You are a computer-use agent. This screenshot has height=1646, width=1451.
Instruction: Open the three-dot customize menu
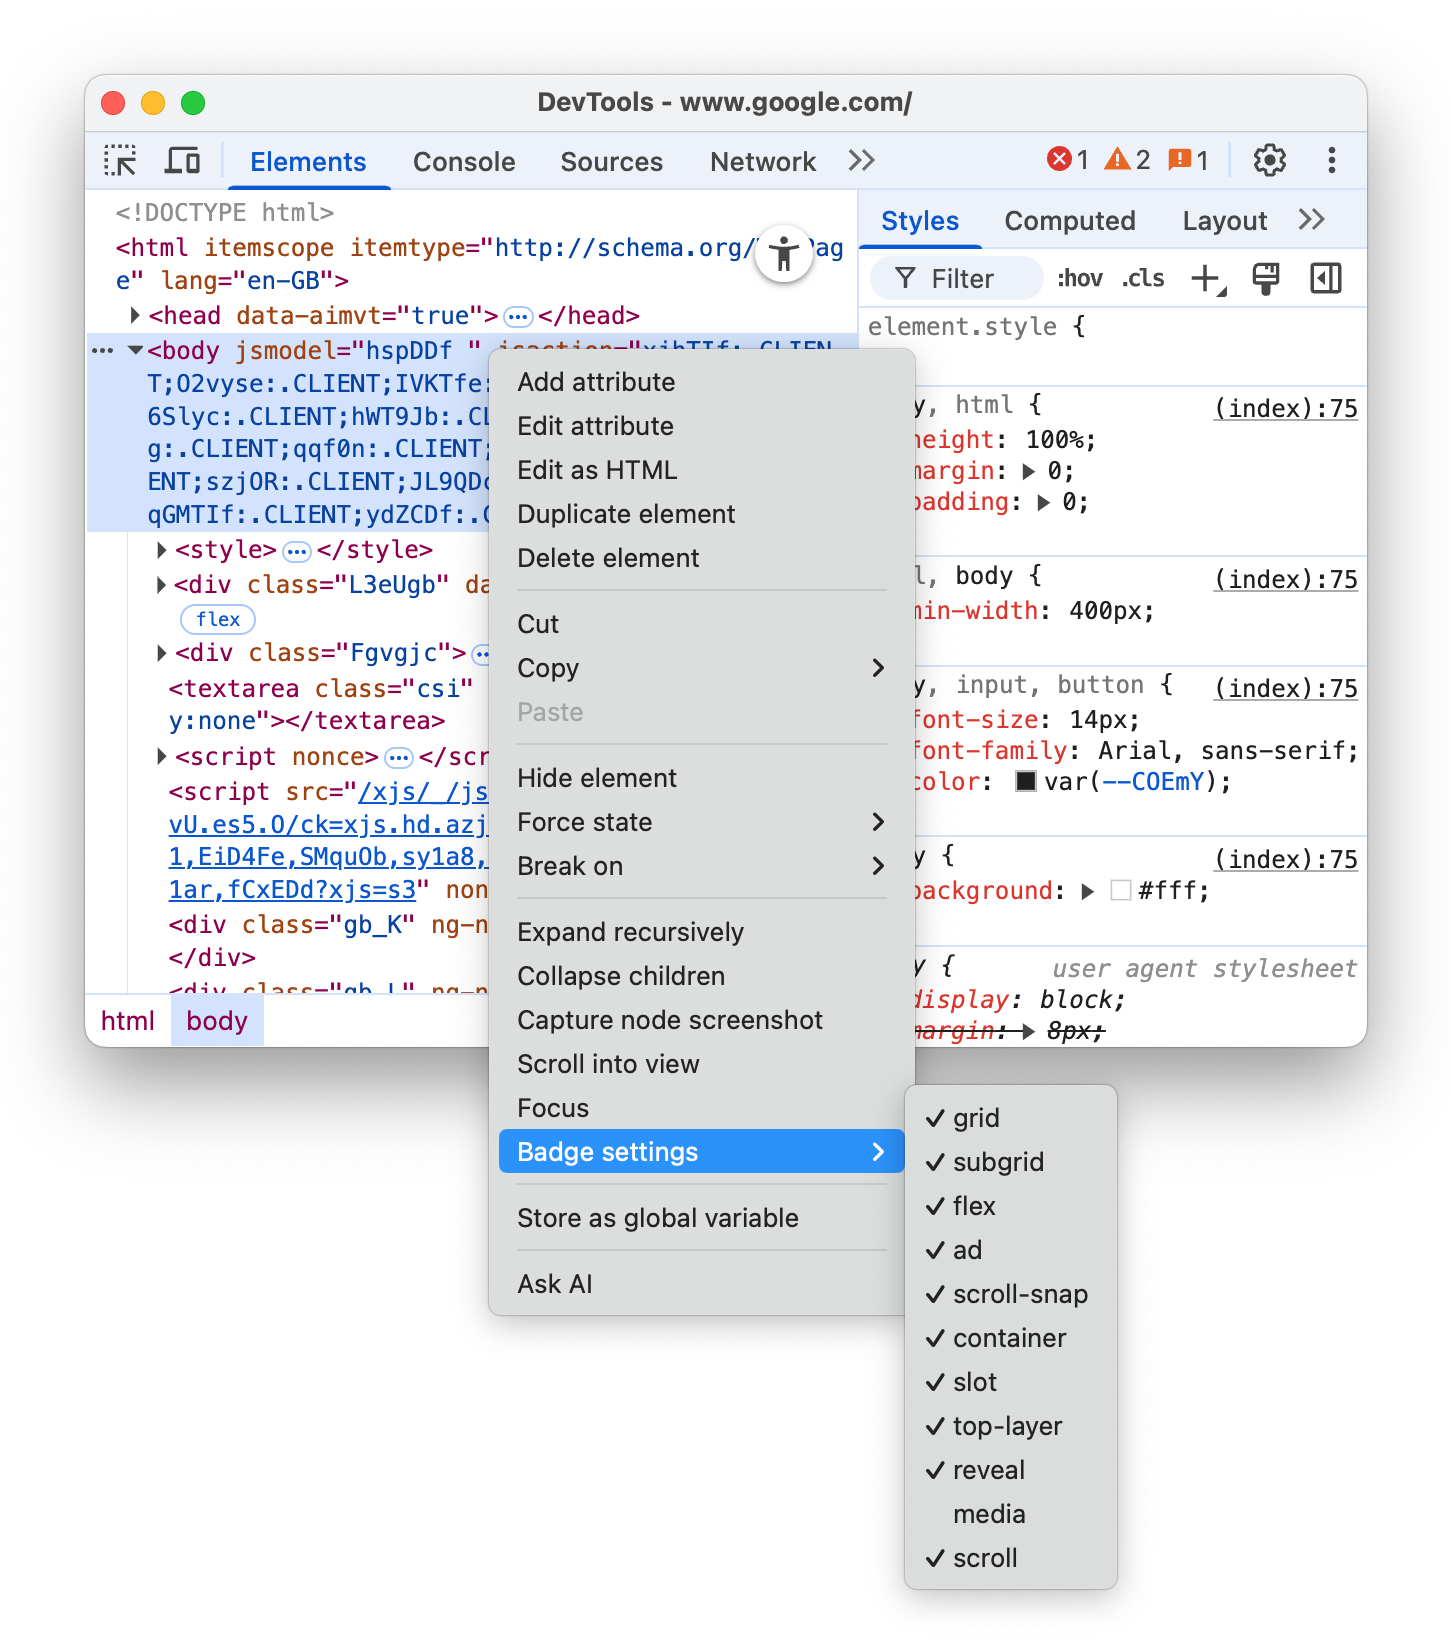coord(1331,161)
